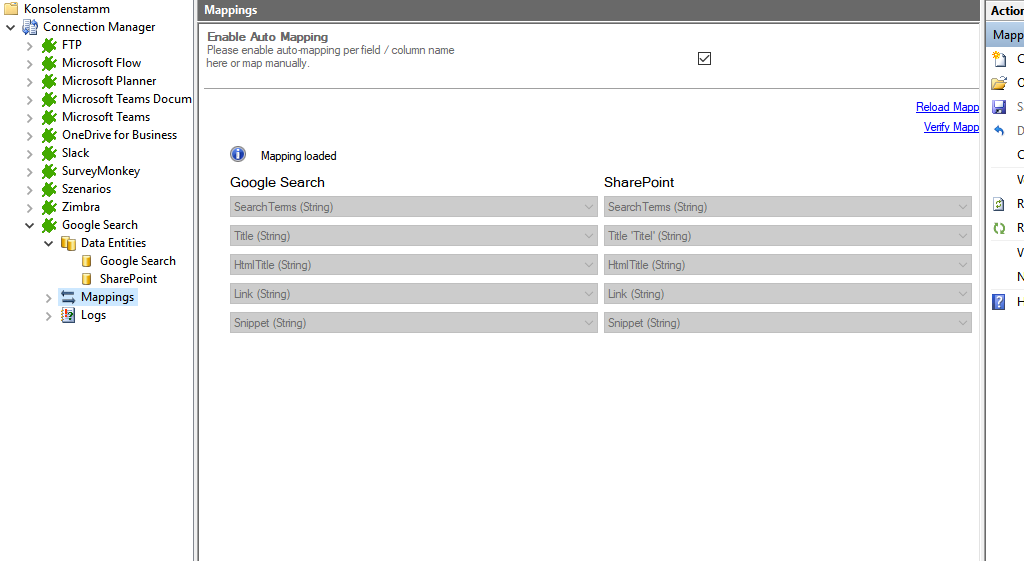Image resolution: width=1024 pixels, height=561 pixels.
Task: Select the SharePoint data entity
Action: click(128, 279)
